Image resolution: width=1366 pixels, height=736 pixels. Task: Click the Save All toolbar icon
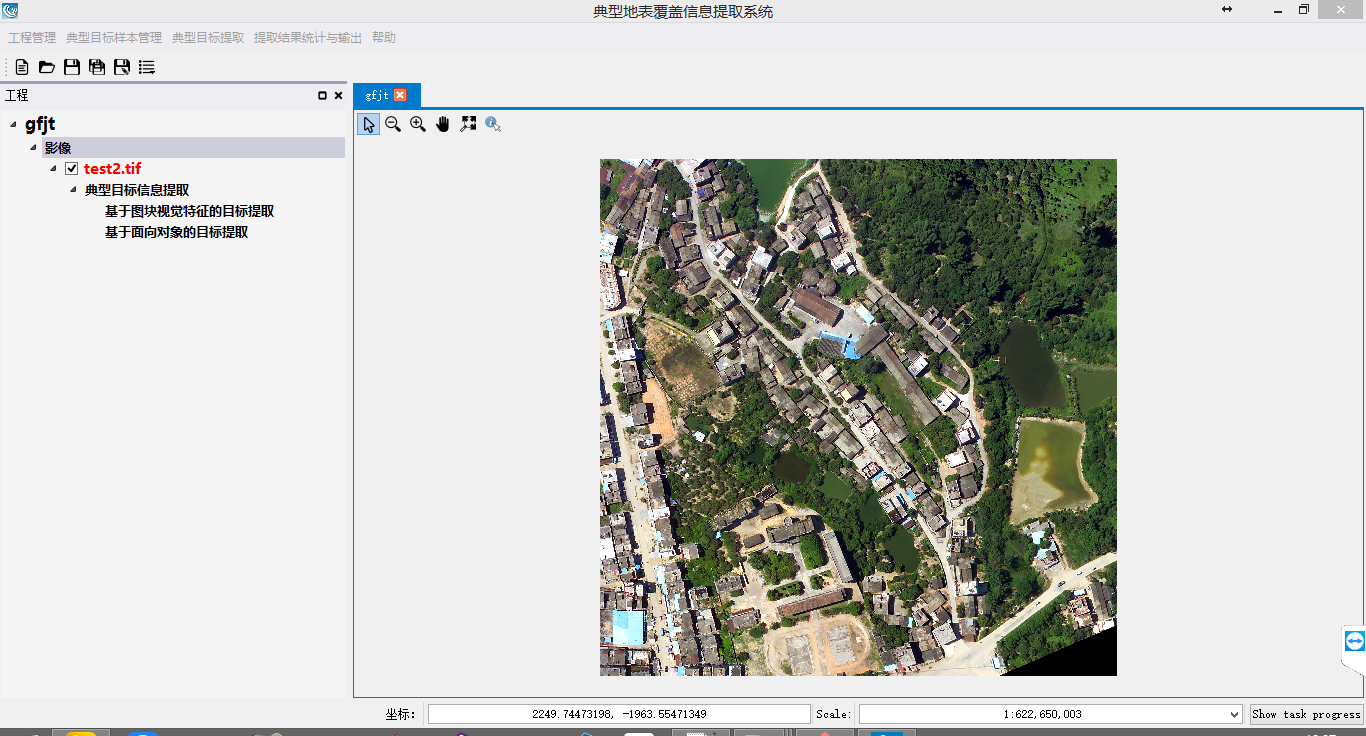tap(97, 67)
